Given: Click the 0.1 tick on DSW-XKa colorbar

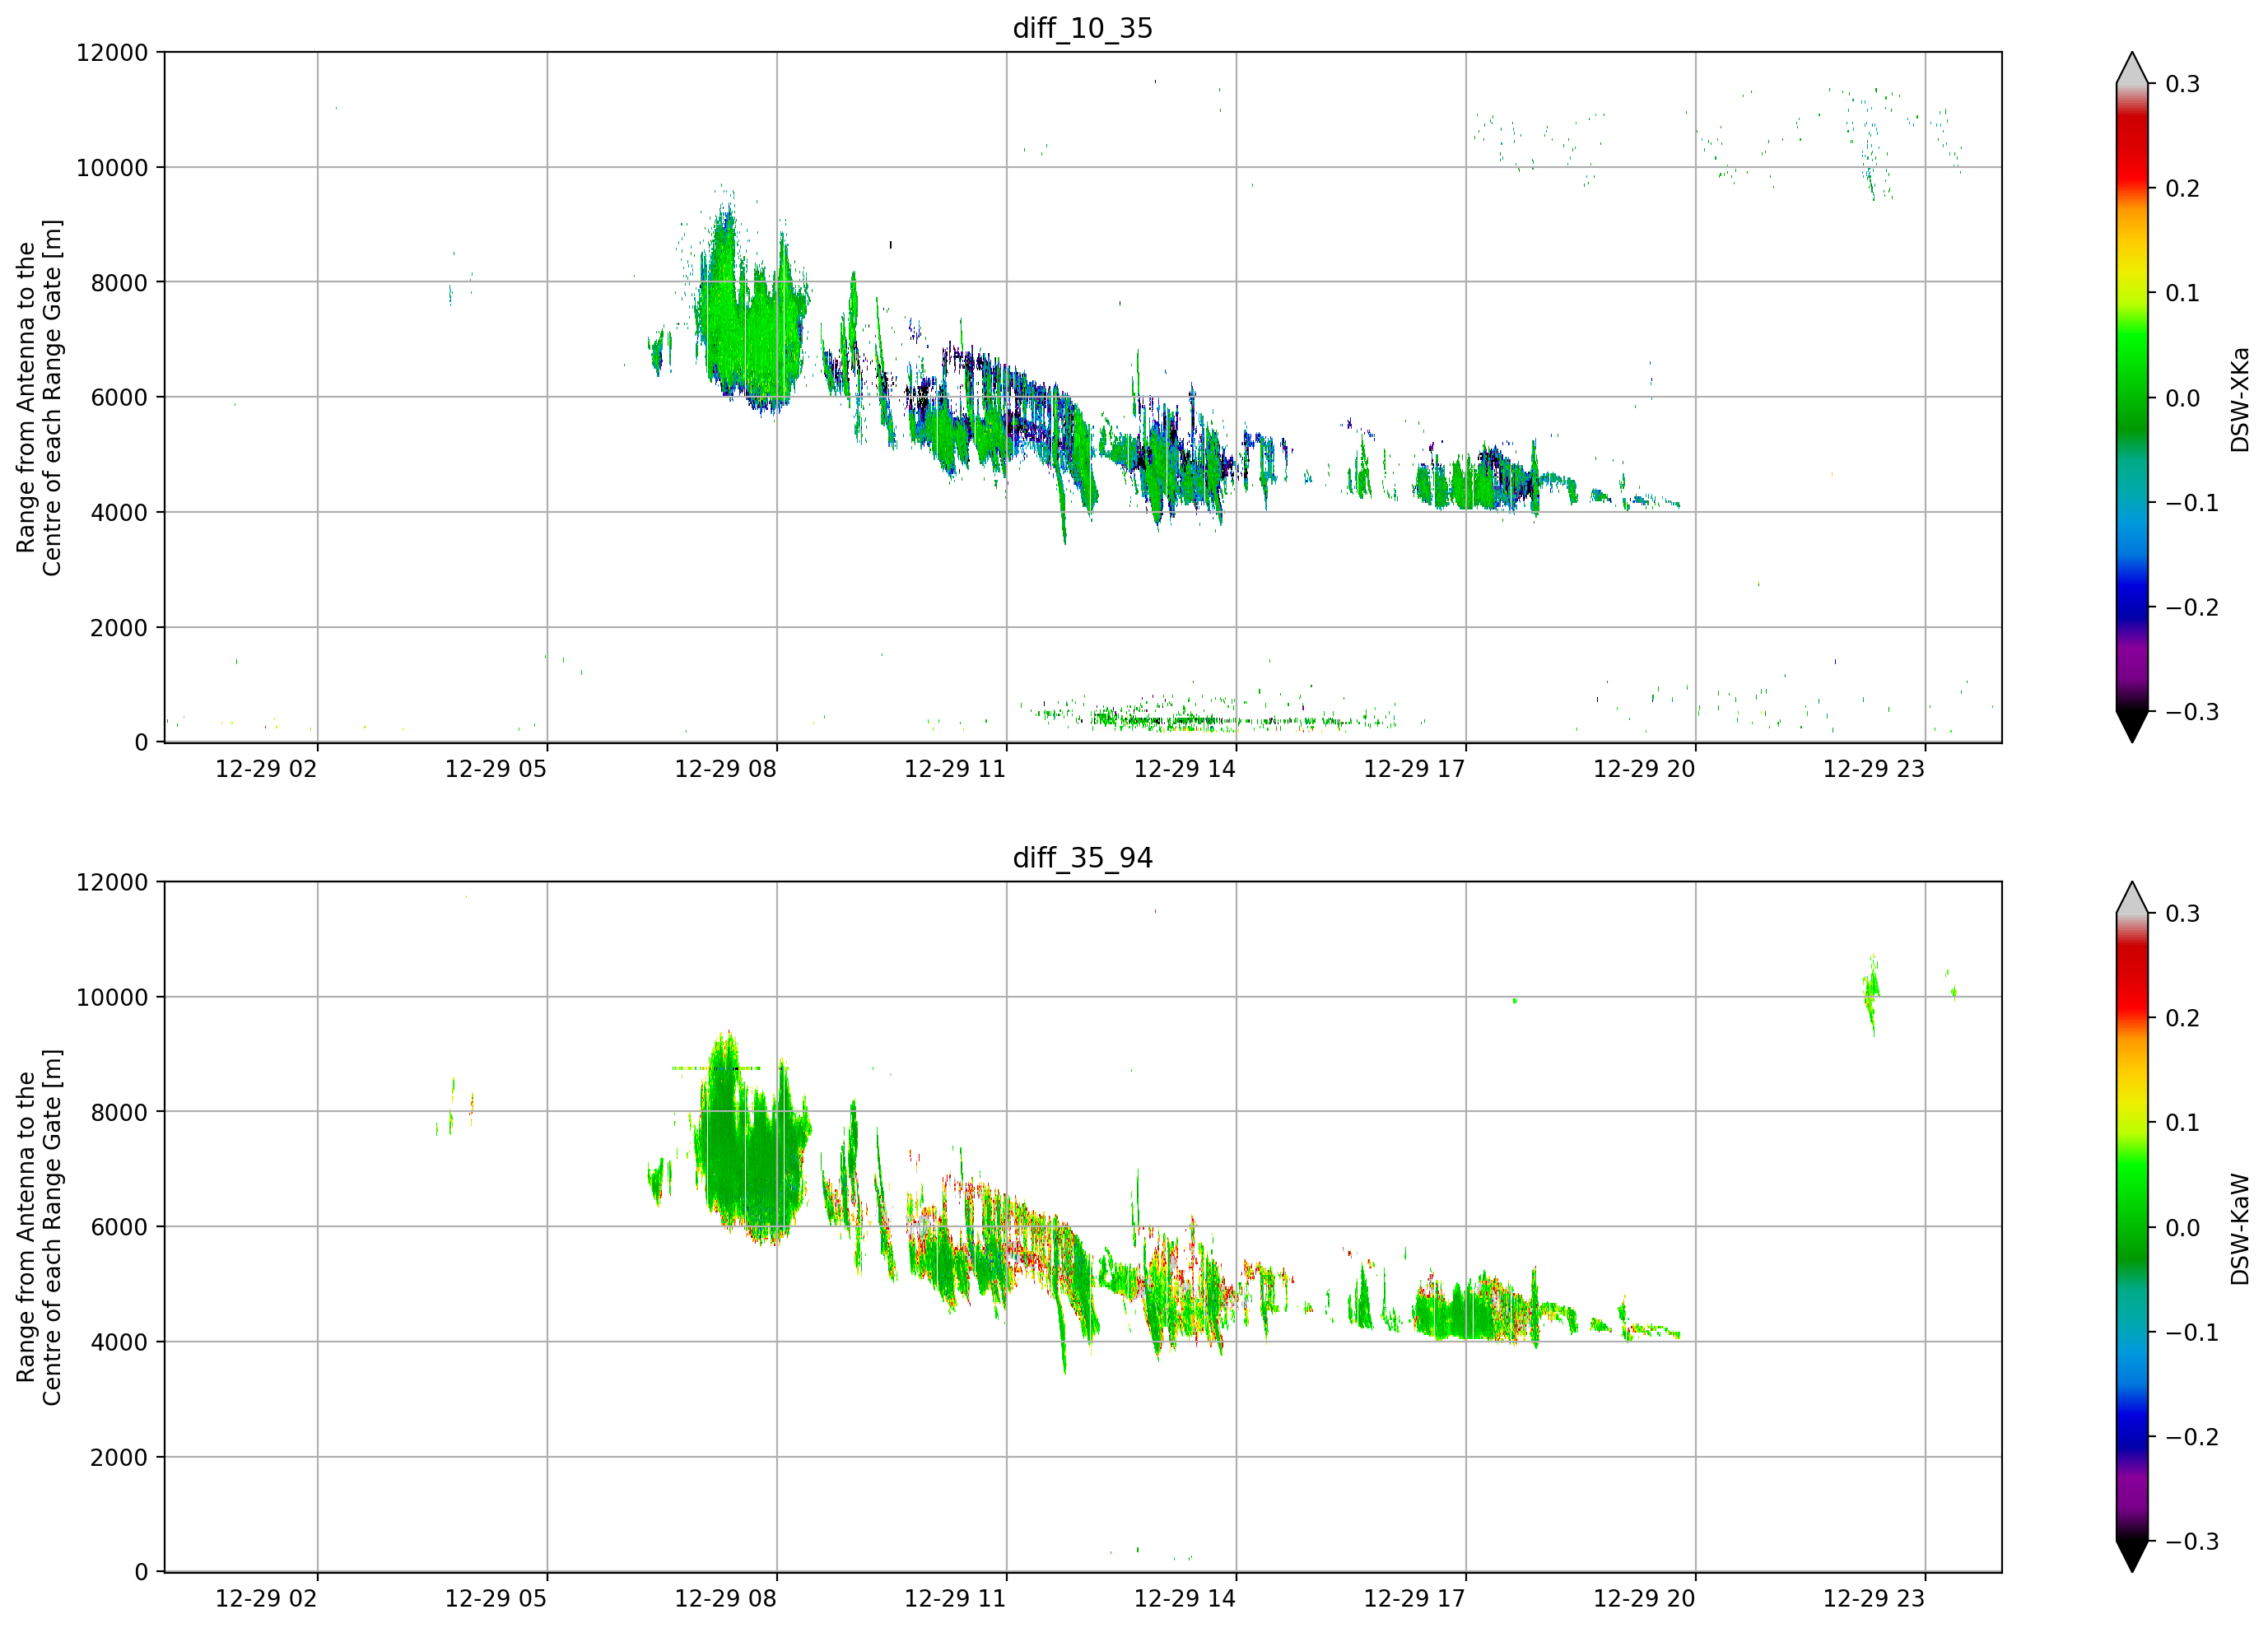Looking at the screenshot, I should (x=2183, y=293).
